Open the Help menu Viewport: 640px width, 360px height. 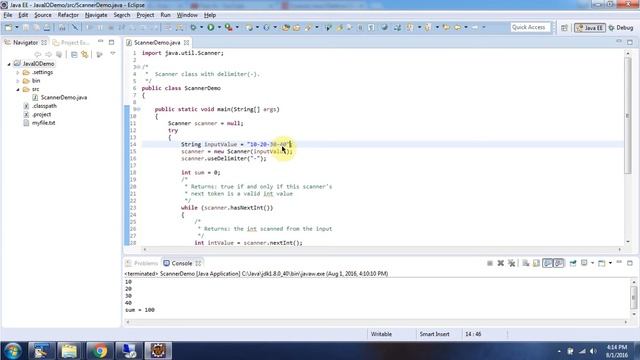coord(210,15)
